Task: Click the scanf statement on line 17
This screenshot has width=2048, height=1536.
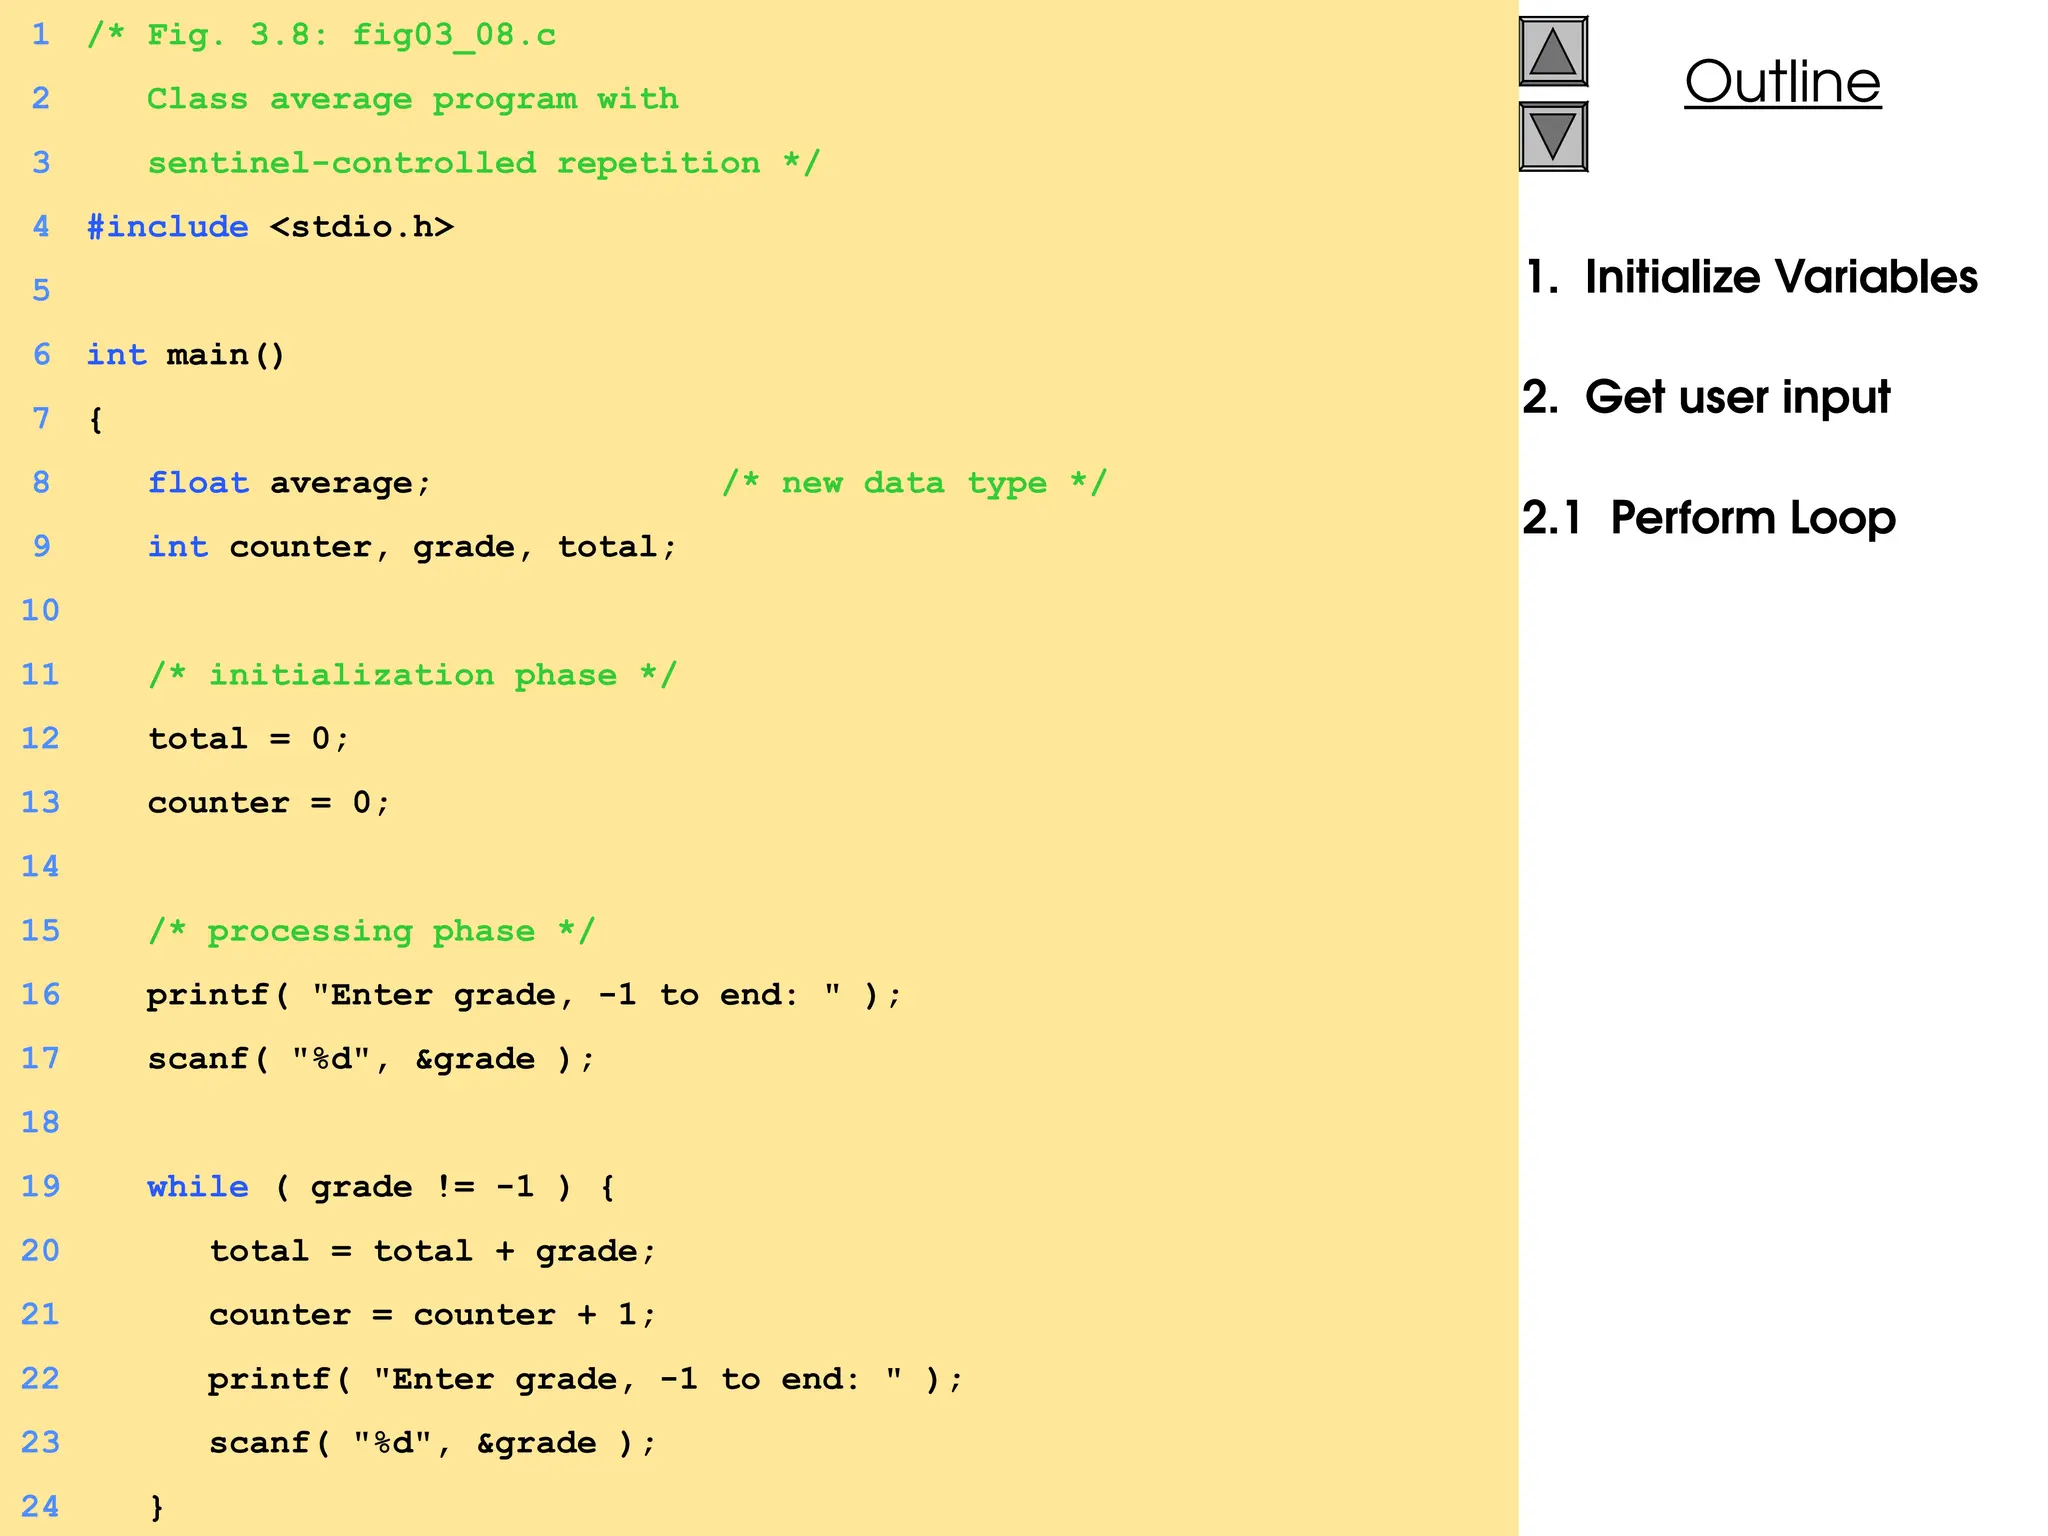Action: click(372, 1059)
